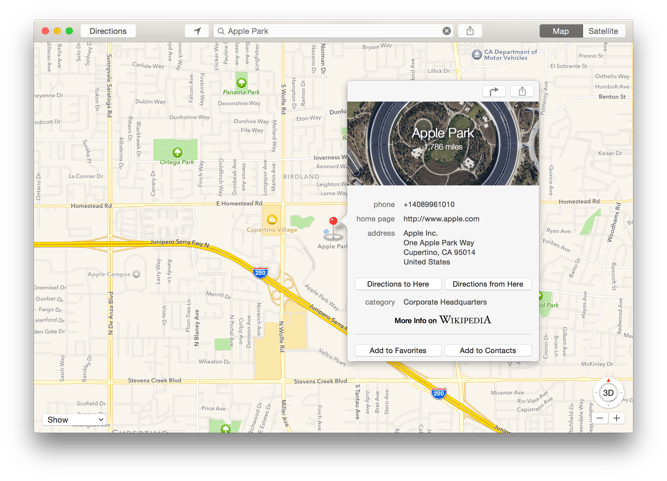Click the Interstate 280 shield near Miramar Ave
This screenshot has height=481, width=667.
pyautogui.click(x=439, y=393)
